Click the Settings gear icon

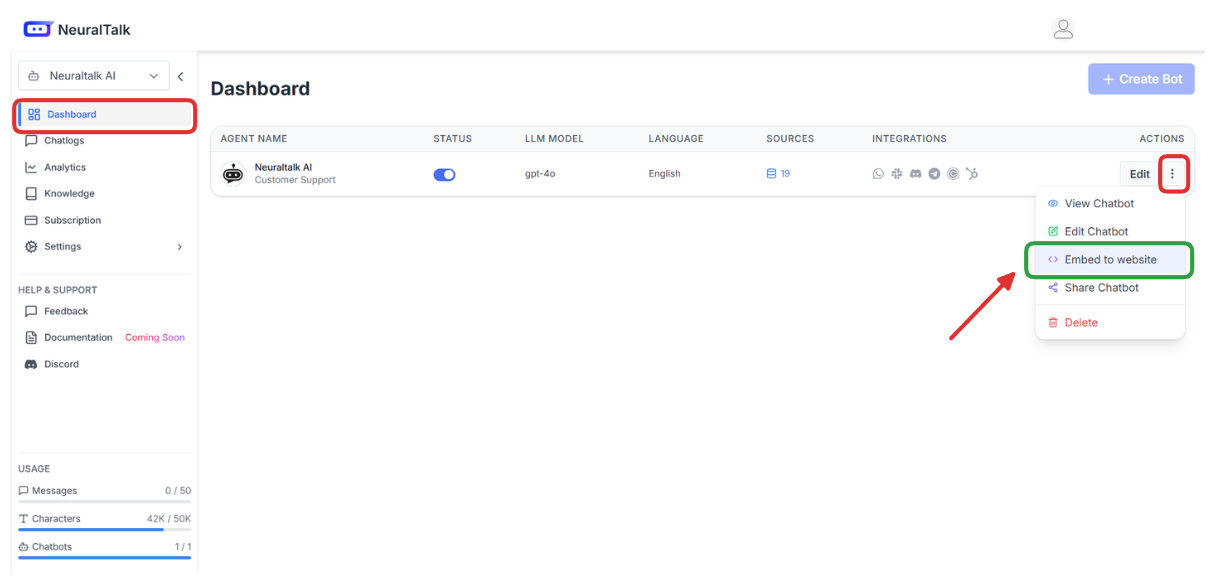(x=31, y=246)
